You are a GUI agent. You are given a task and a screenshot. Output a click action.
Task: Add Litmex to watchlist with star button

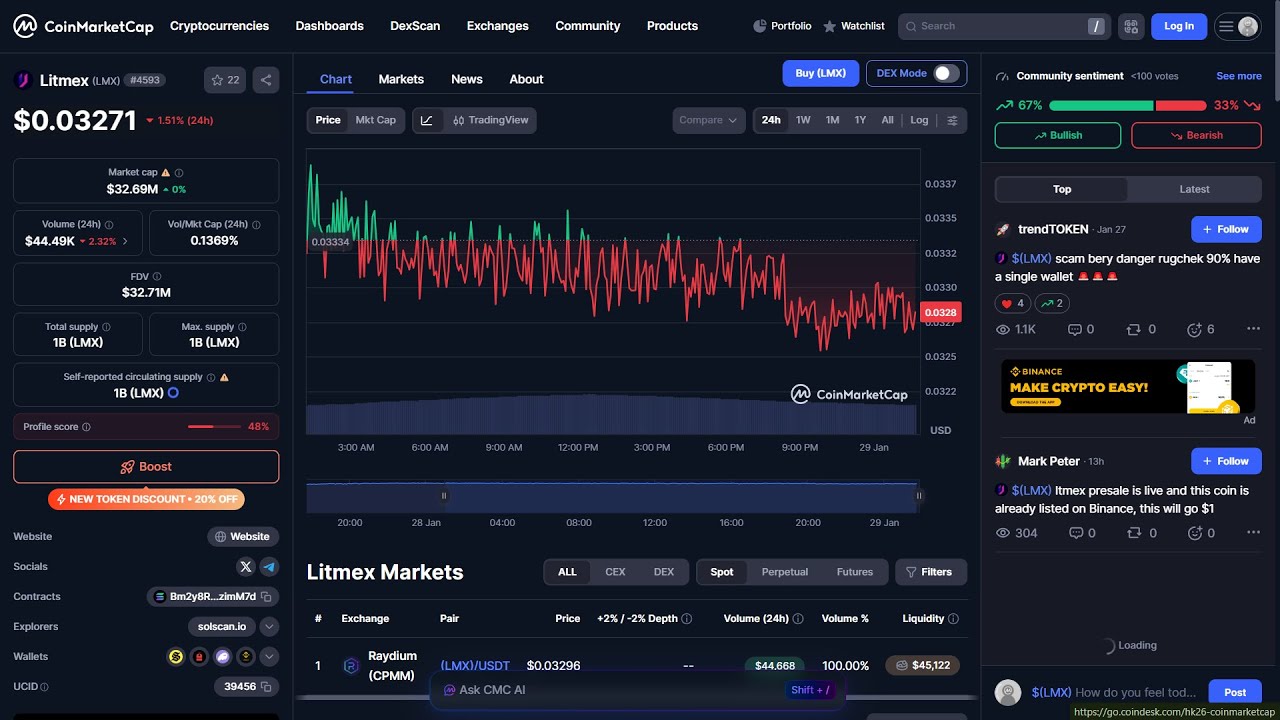pyautogui.click(x=225, y=80)
